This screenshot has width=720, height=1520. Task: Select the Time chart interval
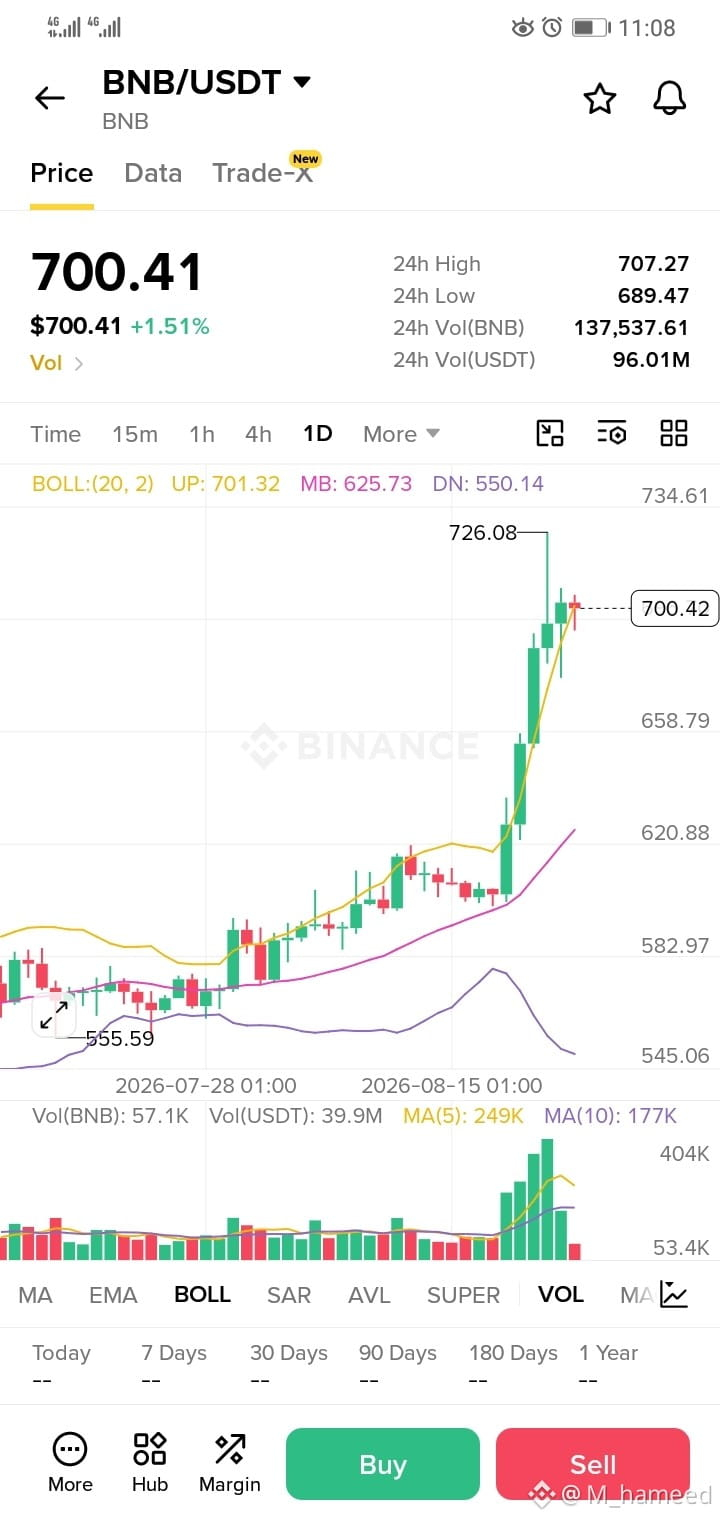55,434
